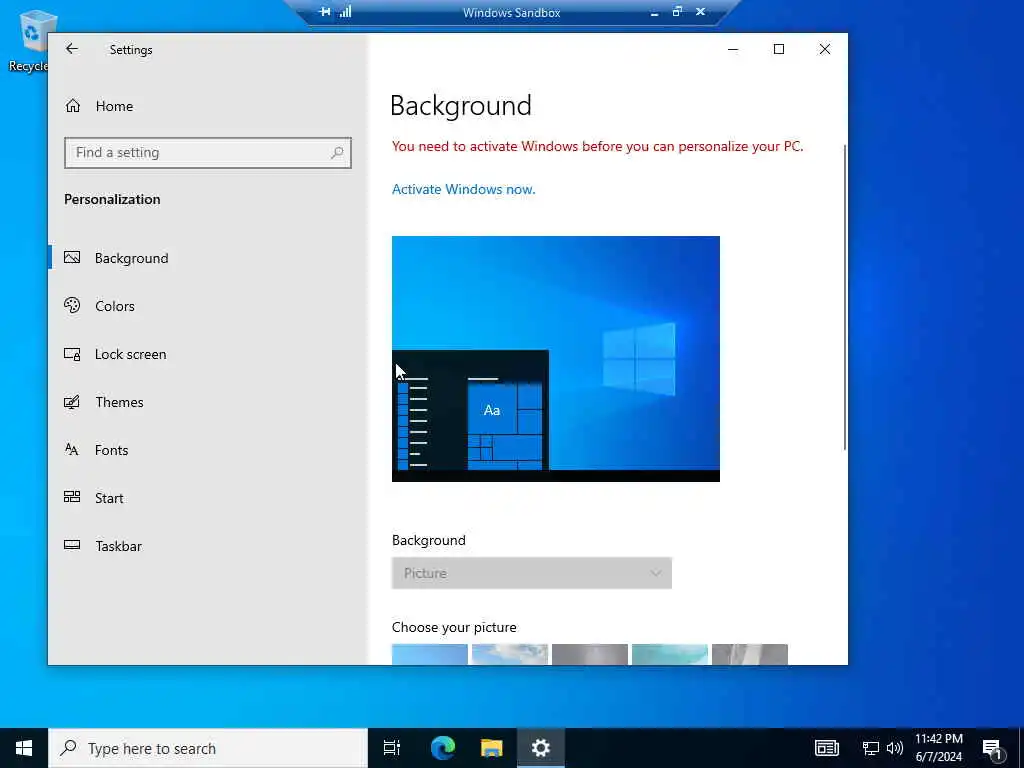Click the taskbar search box
The width and height of the screenshot is (1024, 768).
click(x=208, y=748)
